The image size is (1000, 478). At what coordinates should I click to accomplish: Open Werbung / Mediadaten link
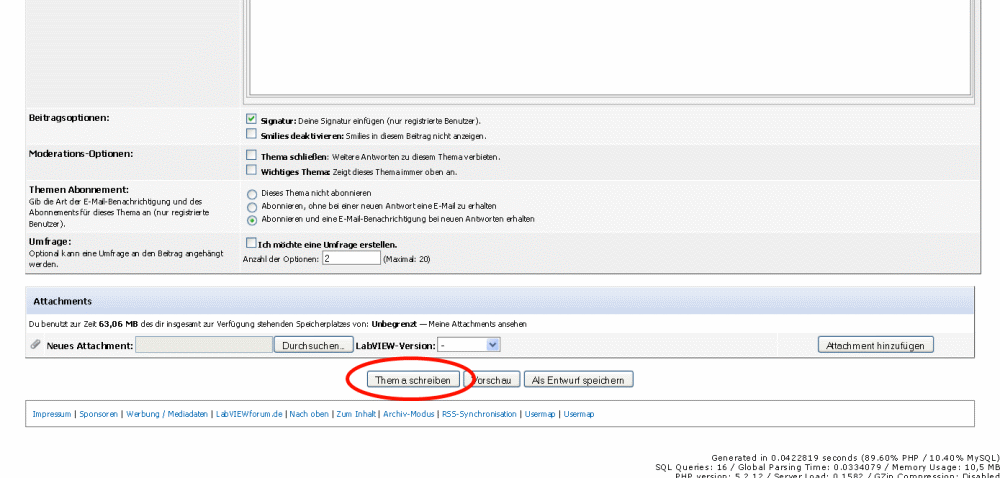tap(167, 414)
